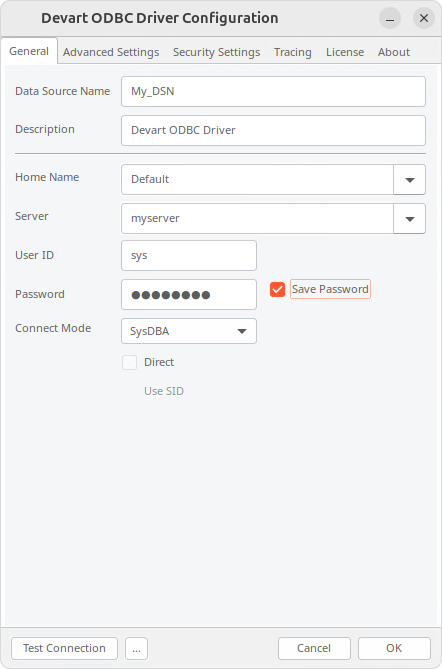Click the Use SID label
The height and width of the screenshot is (669, 442).
tap(164, 391)
